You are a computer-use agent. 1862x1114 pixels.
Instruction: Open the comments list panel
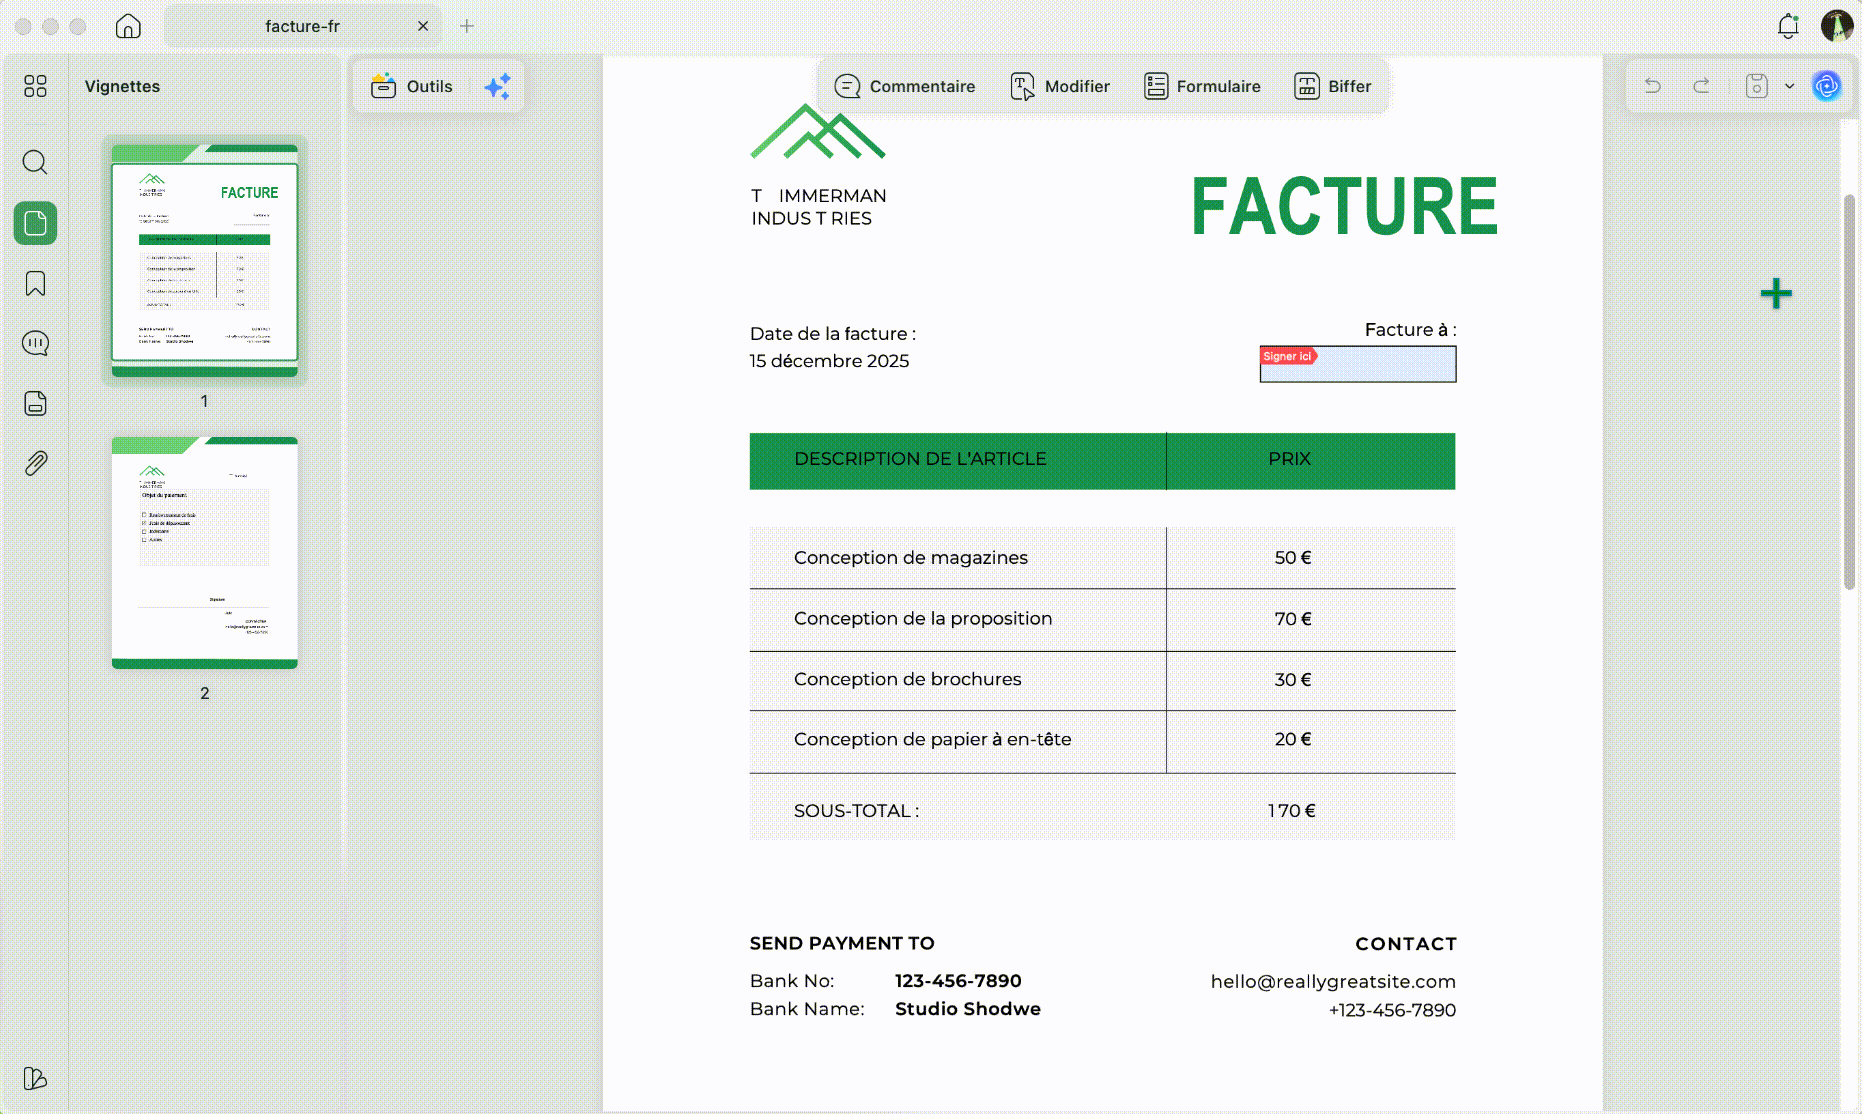[35, 344]
